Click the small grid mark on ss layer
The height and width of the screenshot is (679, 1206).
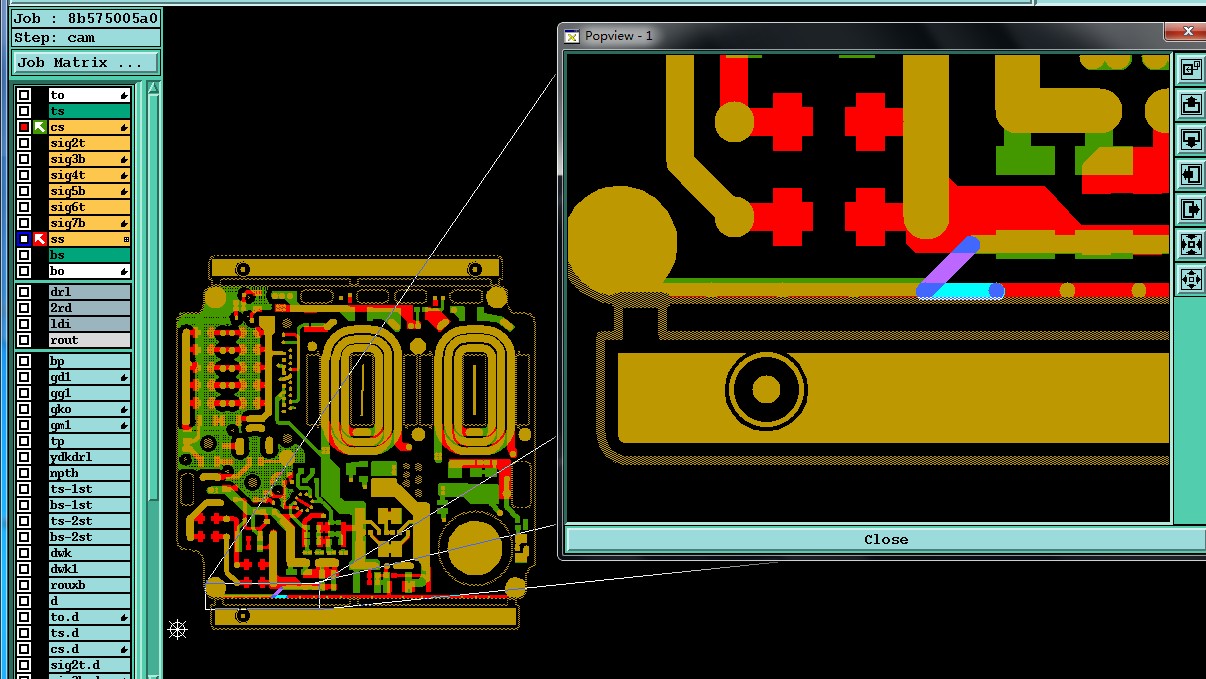click(x=126, y=239)
